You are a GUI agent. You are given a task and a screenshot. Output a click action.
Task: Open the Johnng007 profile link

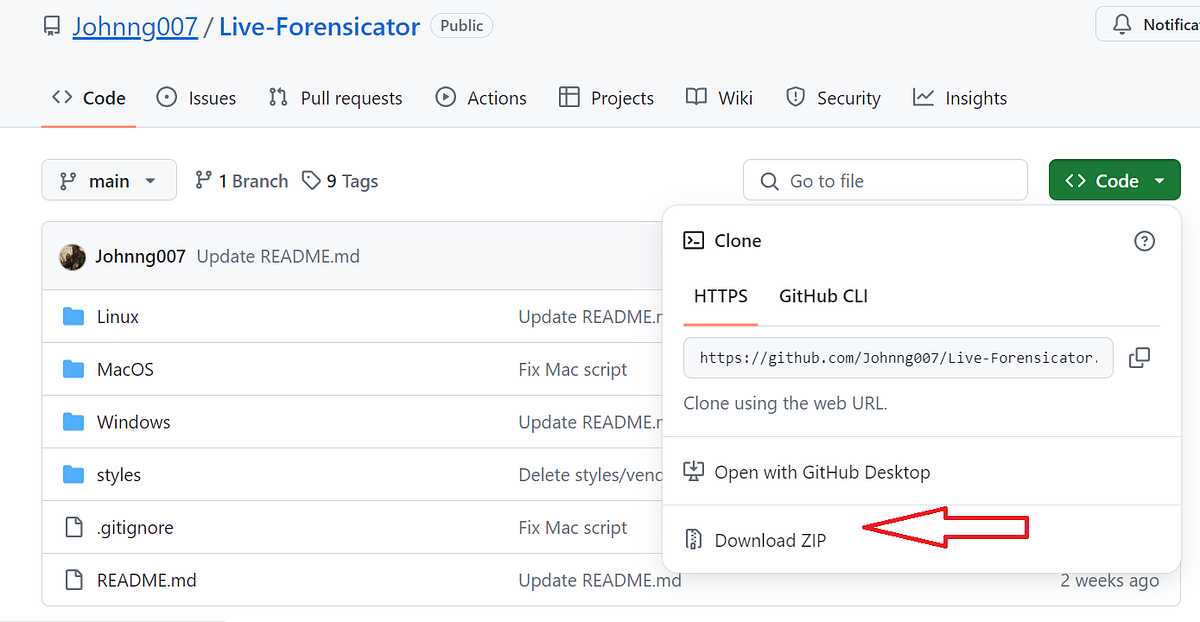(x=135, y=26)
